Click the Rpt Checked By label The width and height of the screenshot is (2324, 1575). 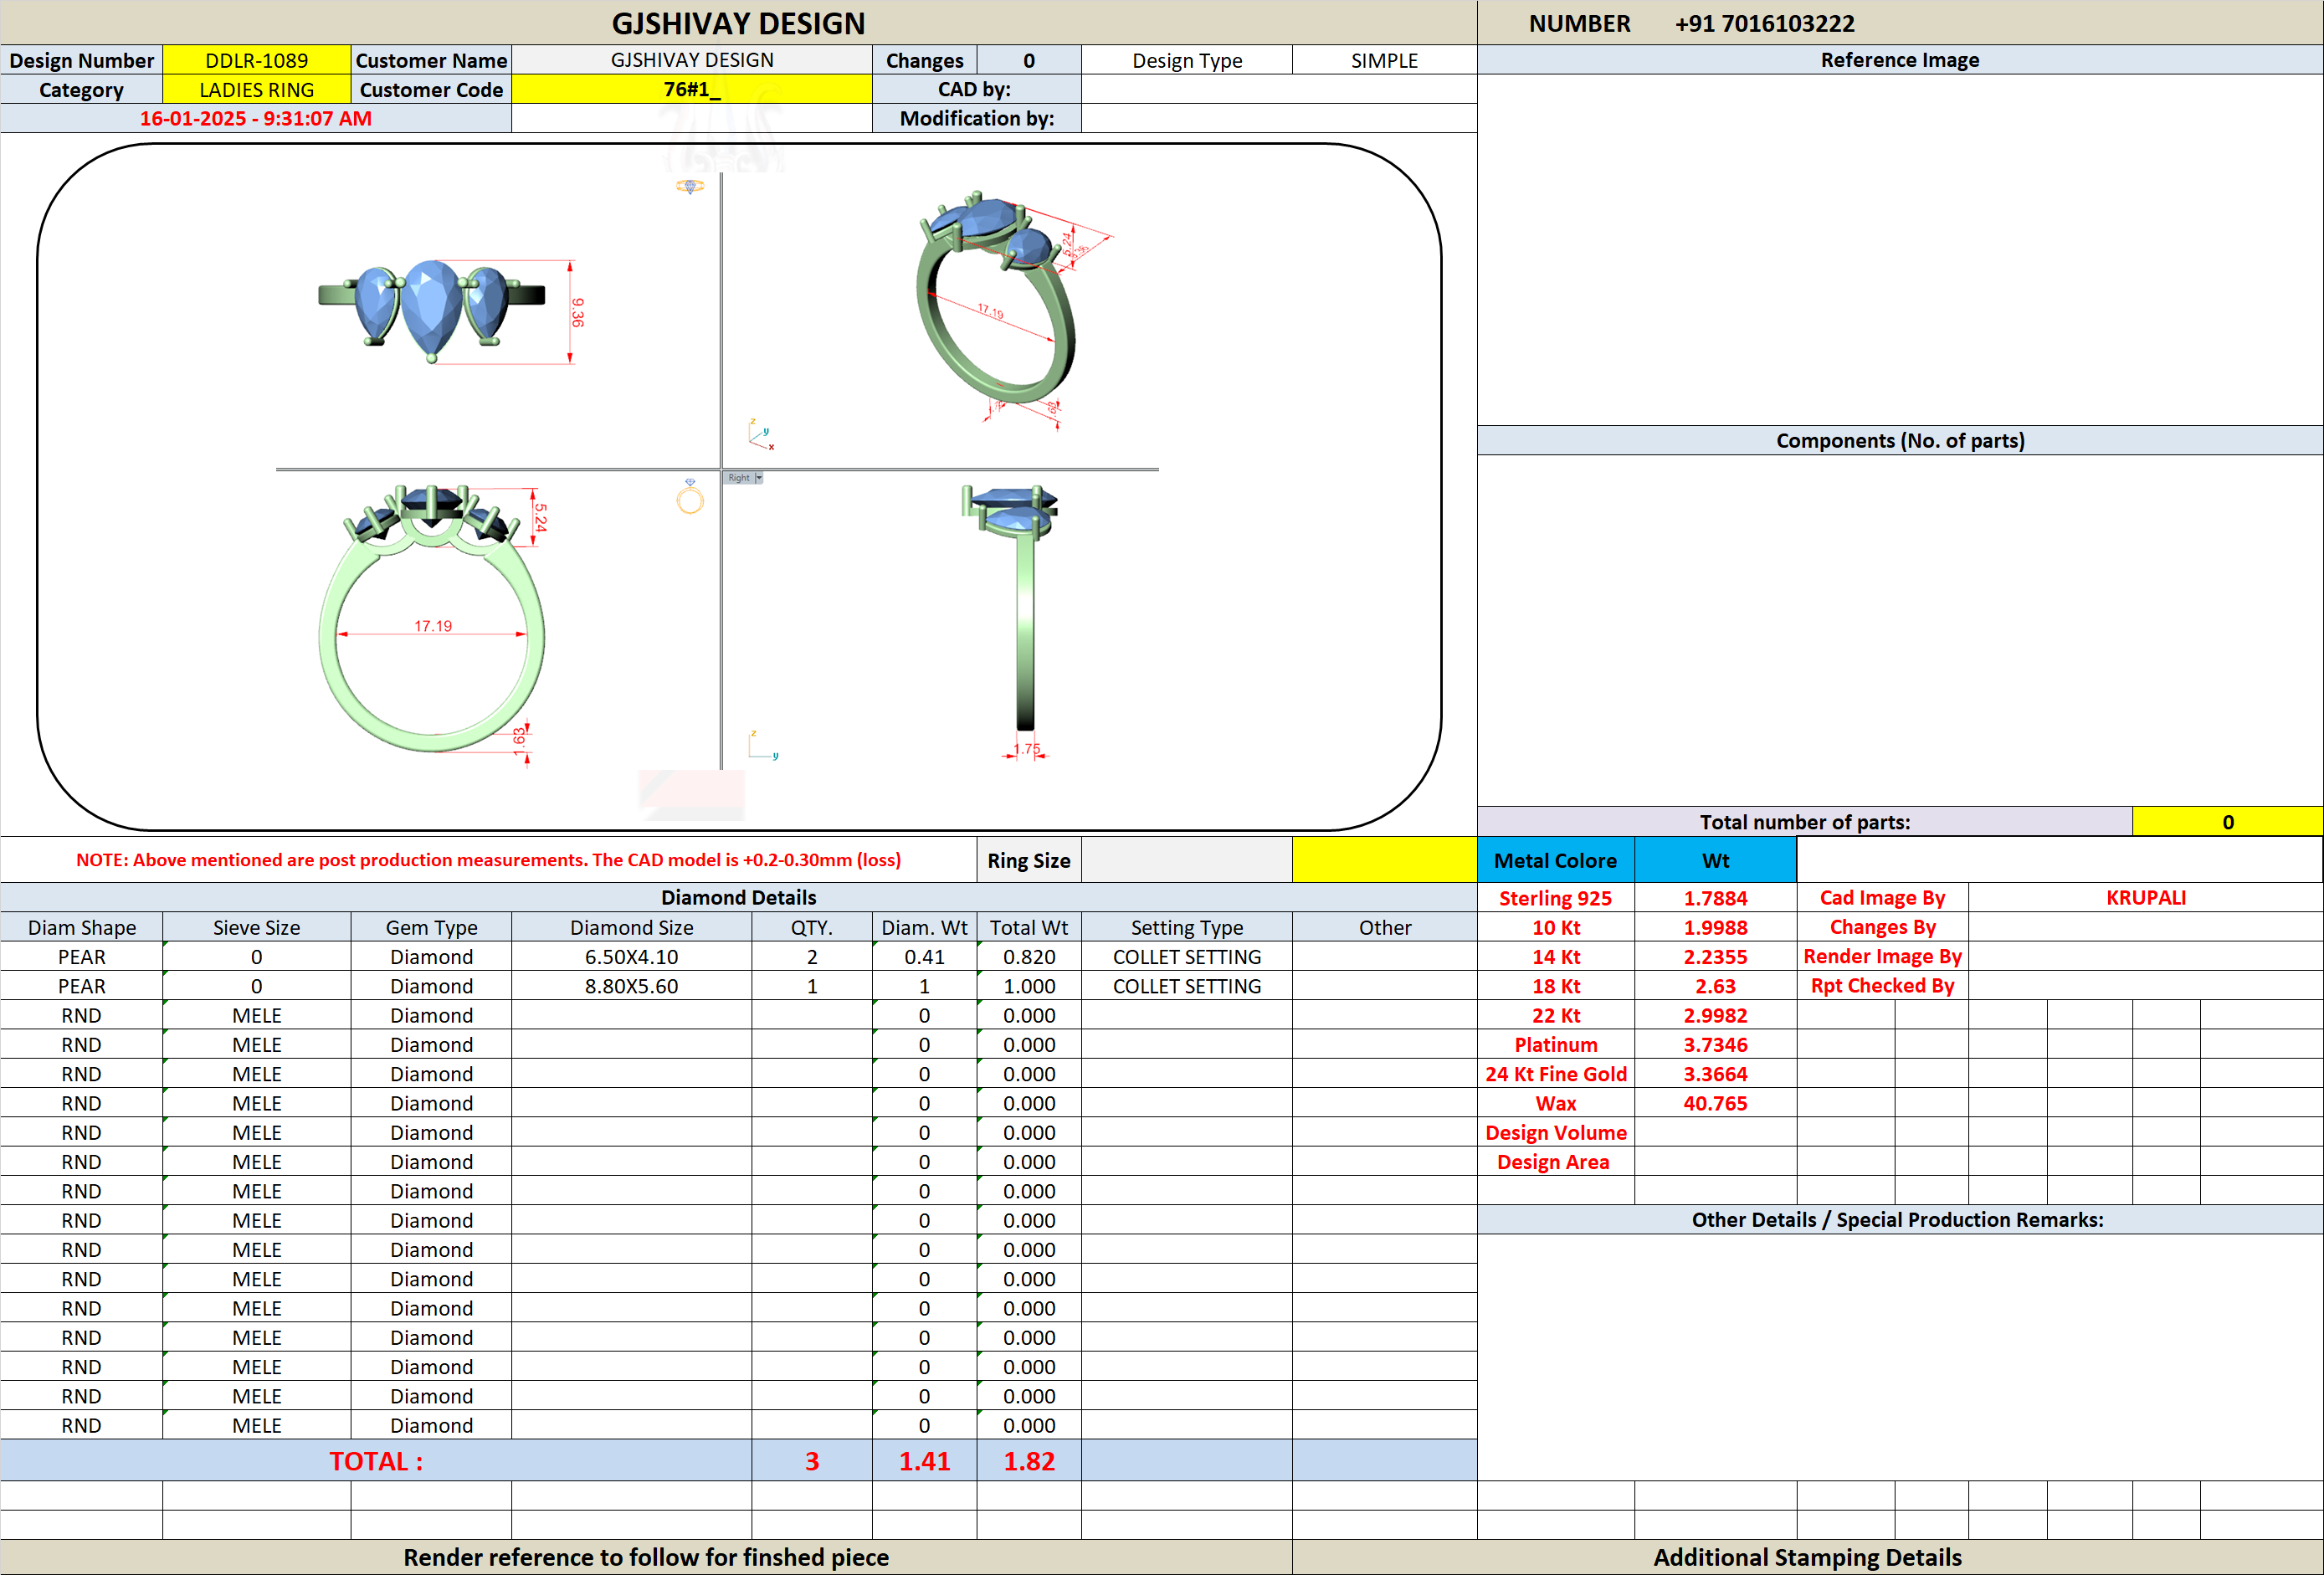click(1882, 985)
